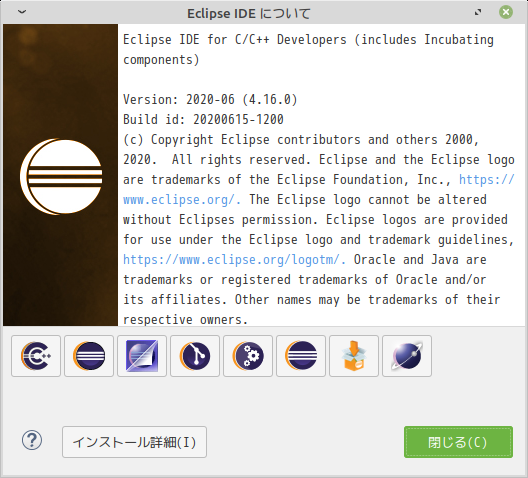Open the https://www.eclipse.org/logotm/ link
Screen dimensions: 528x478
click(234, 260)
